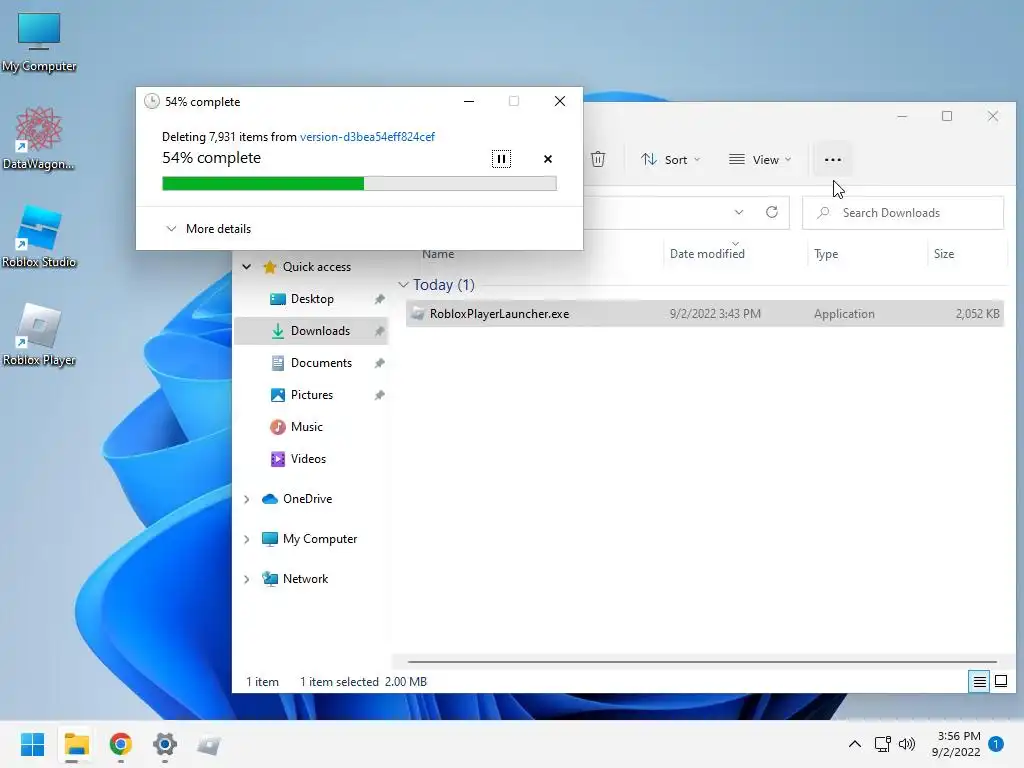The width and height of the screenshot is (1024, 768).
Task: Open the clock and date flyout
Action: point(956,744)
